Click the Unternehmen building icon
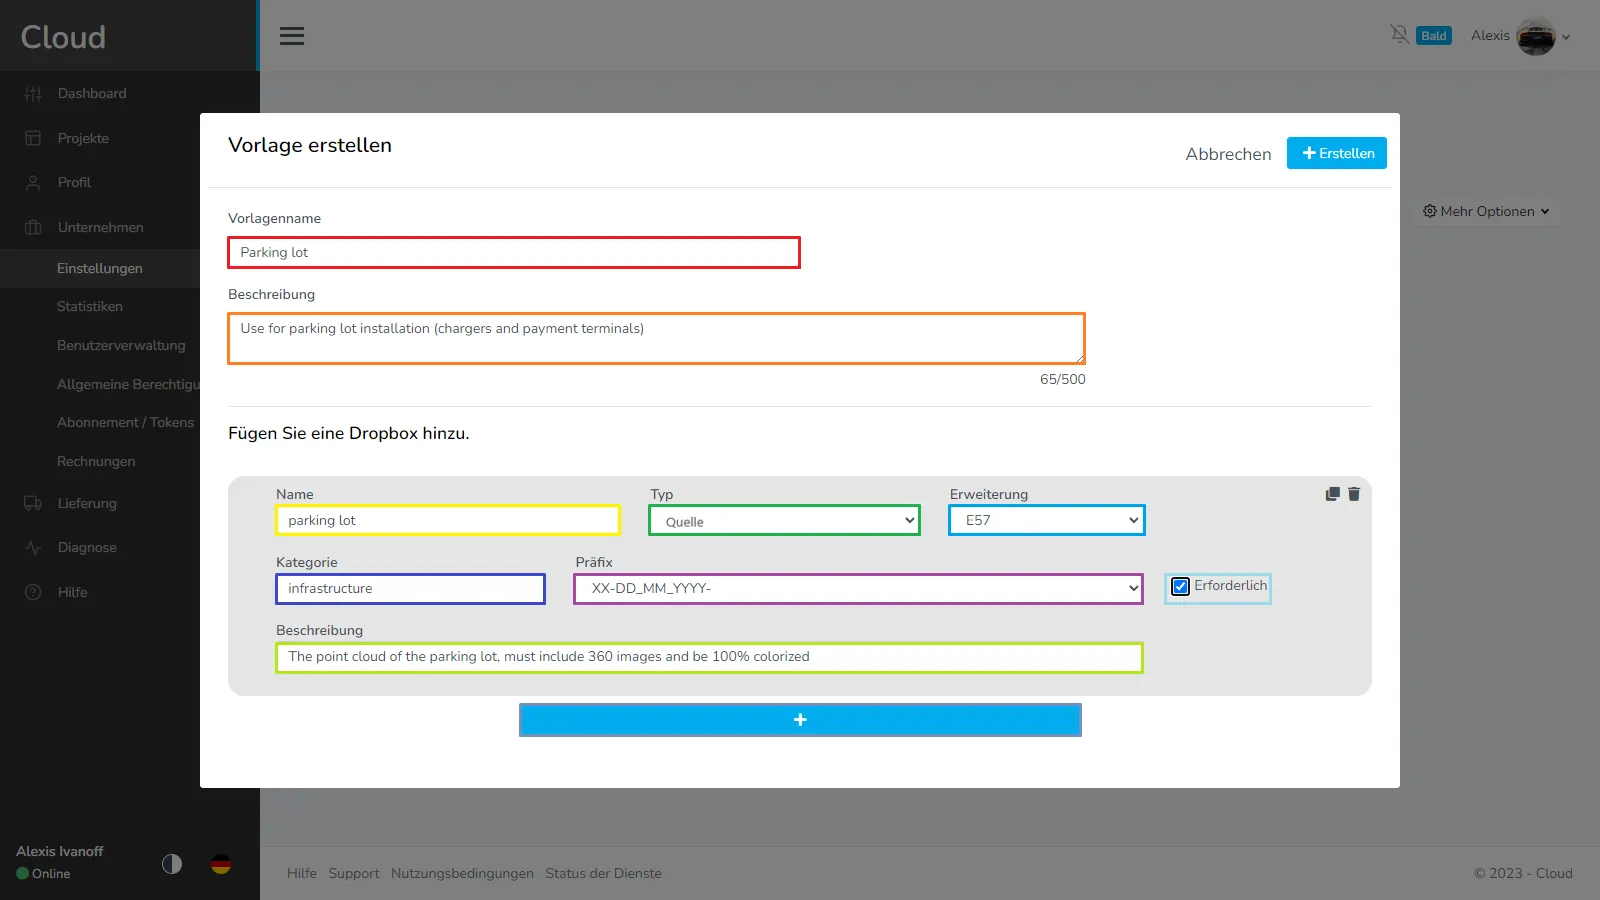 click(x=33, y=227)
